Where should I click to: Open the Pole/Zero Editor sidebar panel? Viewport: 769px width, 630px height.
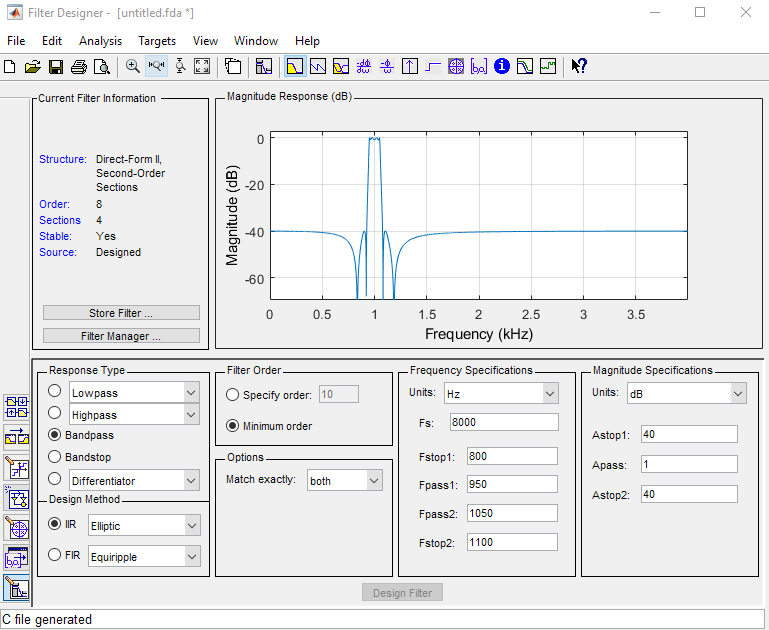(17, 528)
